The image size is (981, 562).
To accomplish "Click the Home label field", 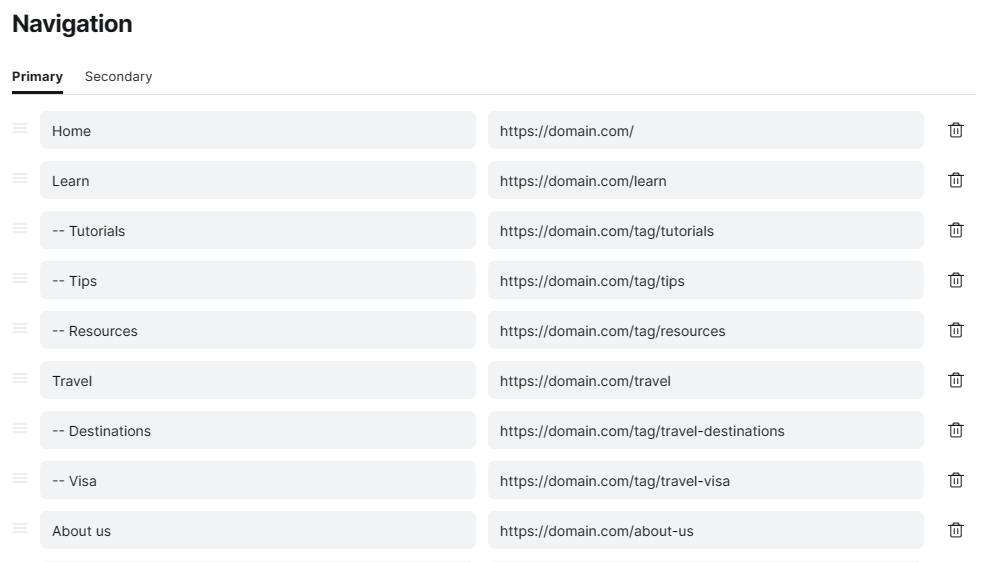I will coord(257,130).
